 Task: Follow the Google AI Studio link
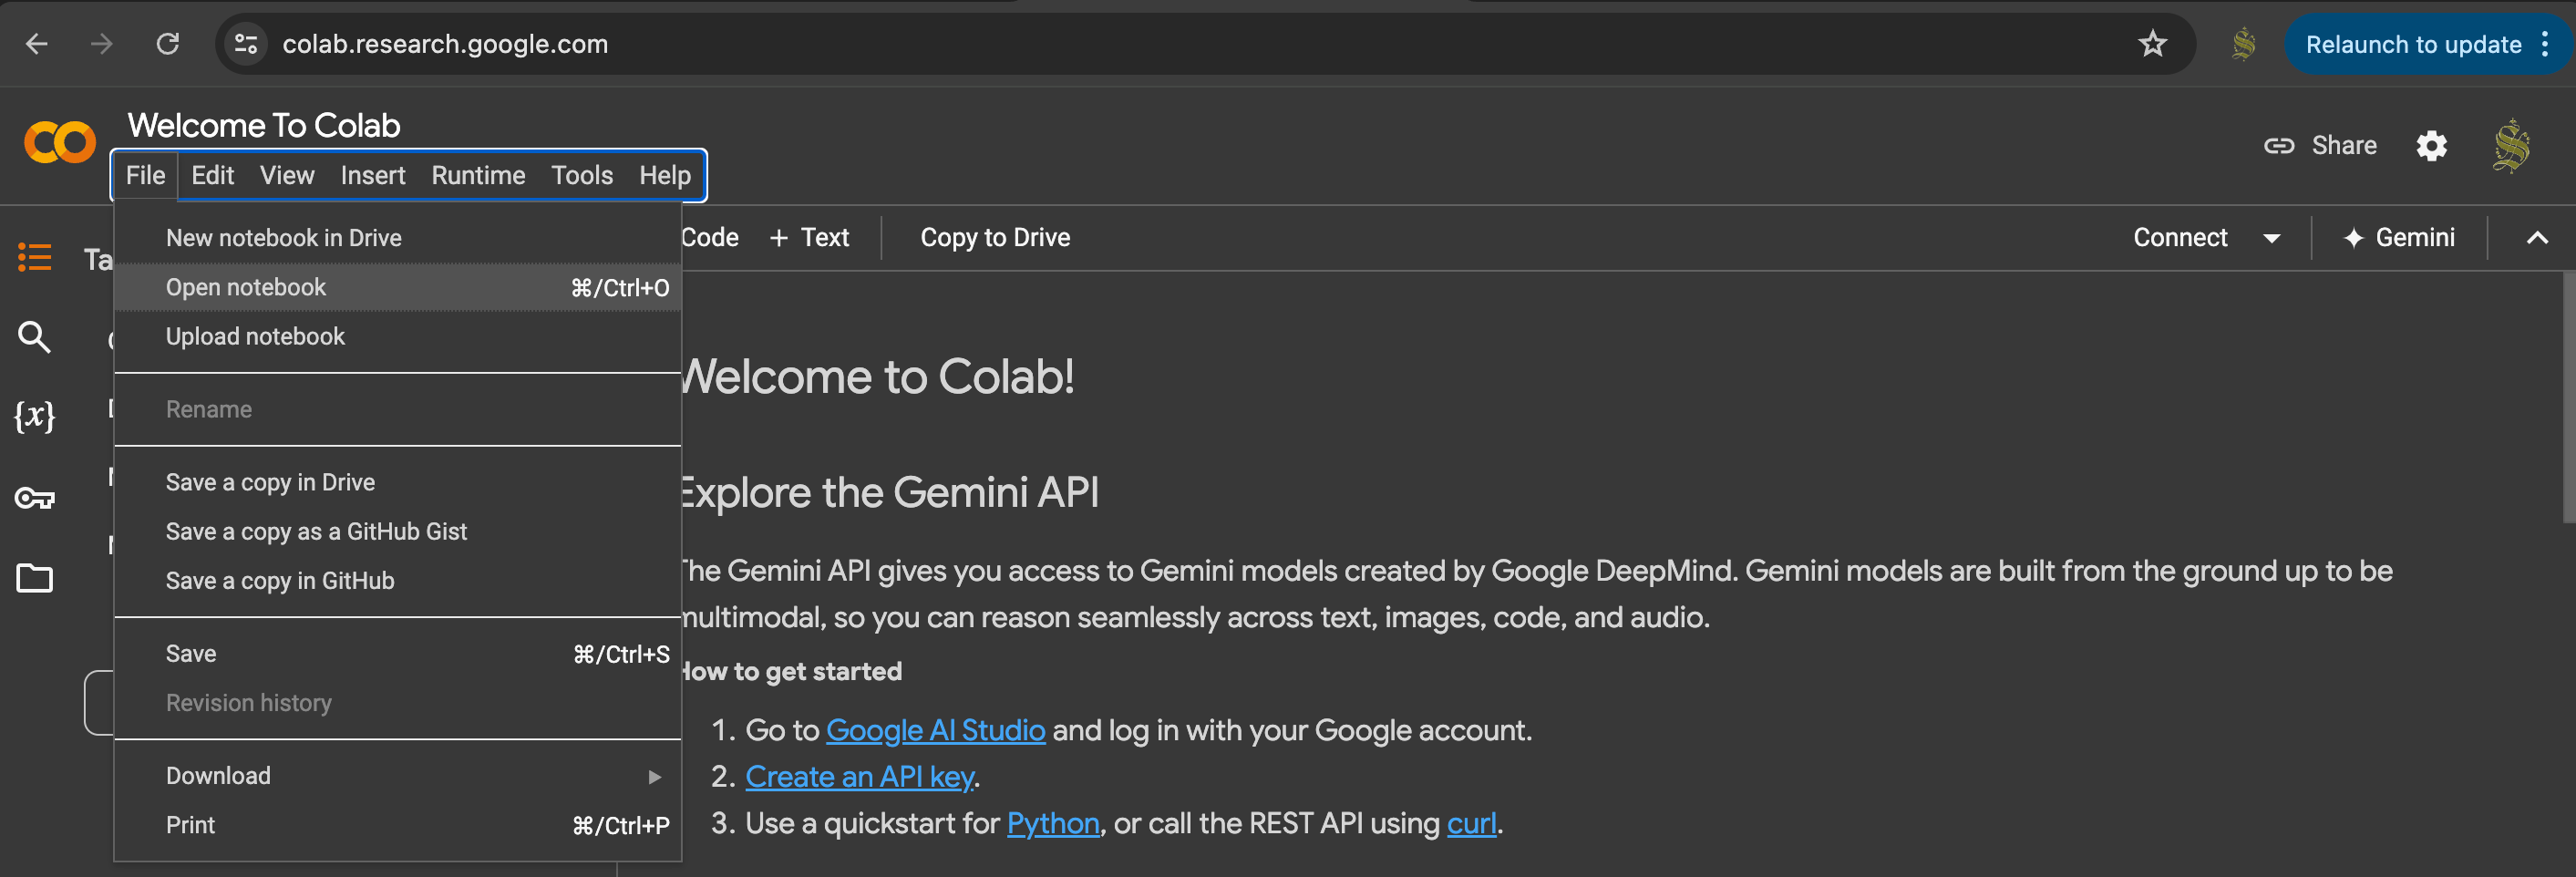click(x=935, y=731)
